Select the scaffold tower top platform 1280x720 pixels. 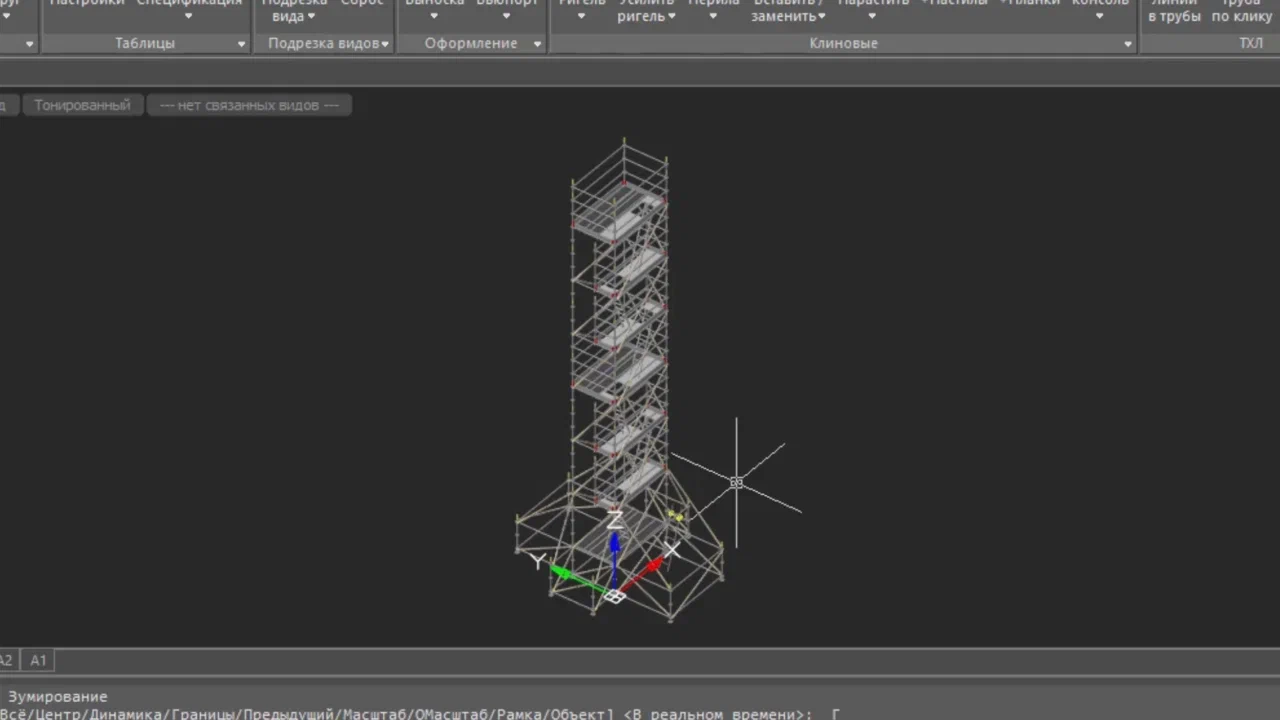point(618,212)
